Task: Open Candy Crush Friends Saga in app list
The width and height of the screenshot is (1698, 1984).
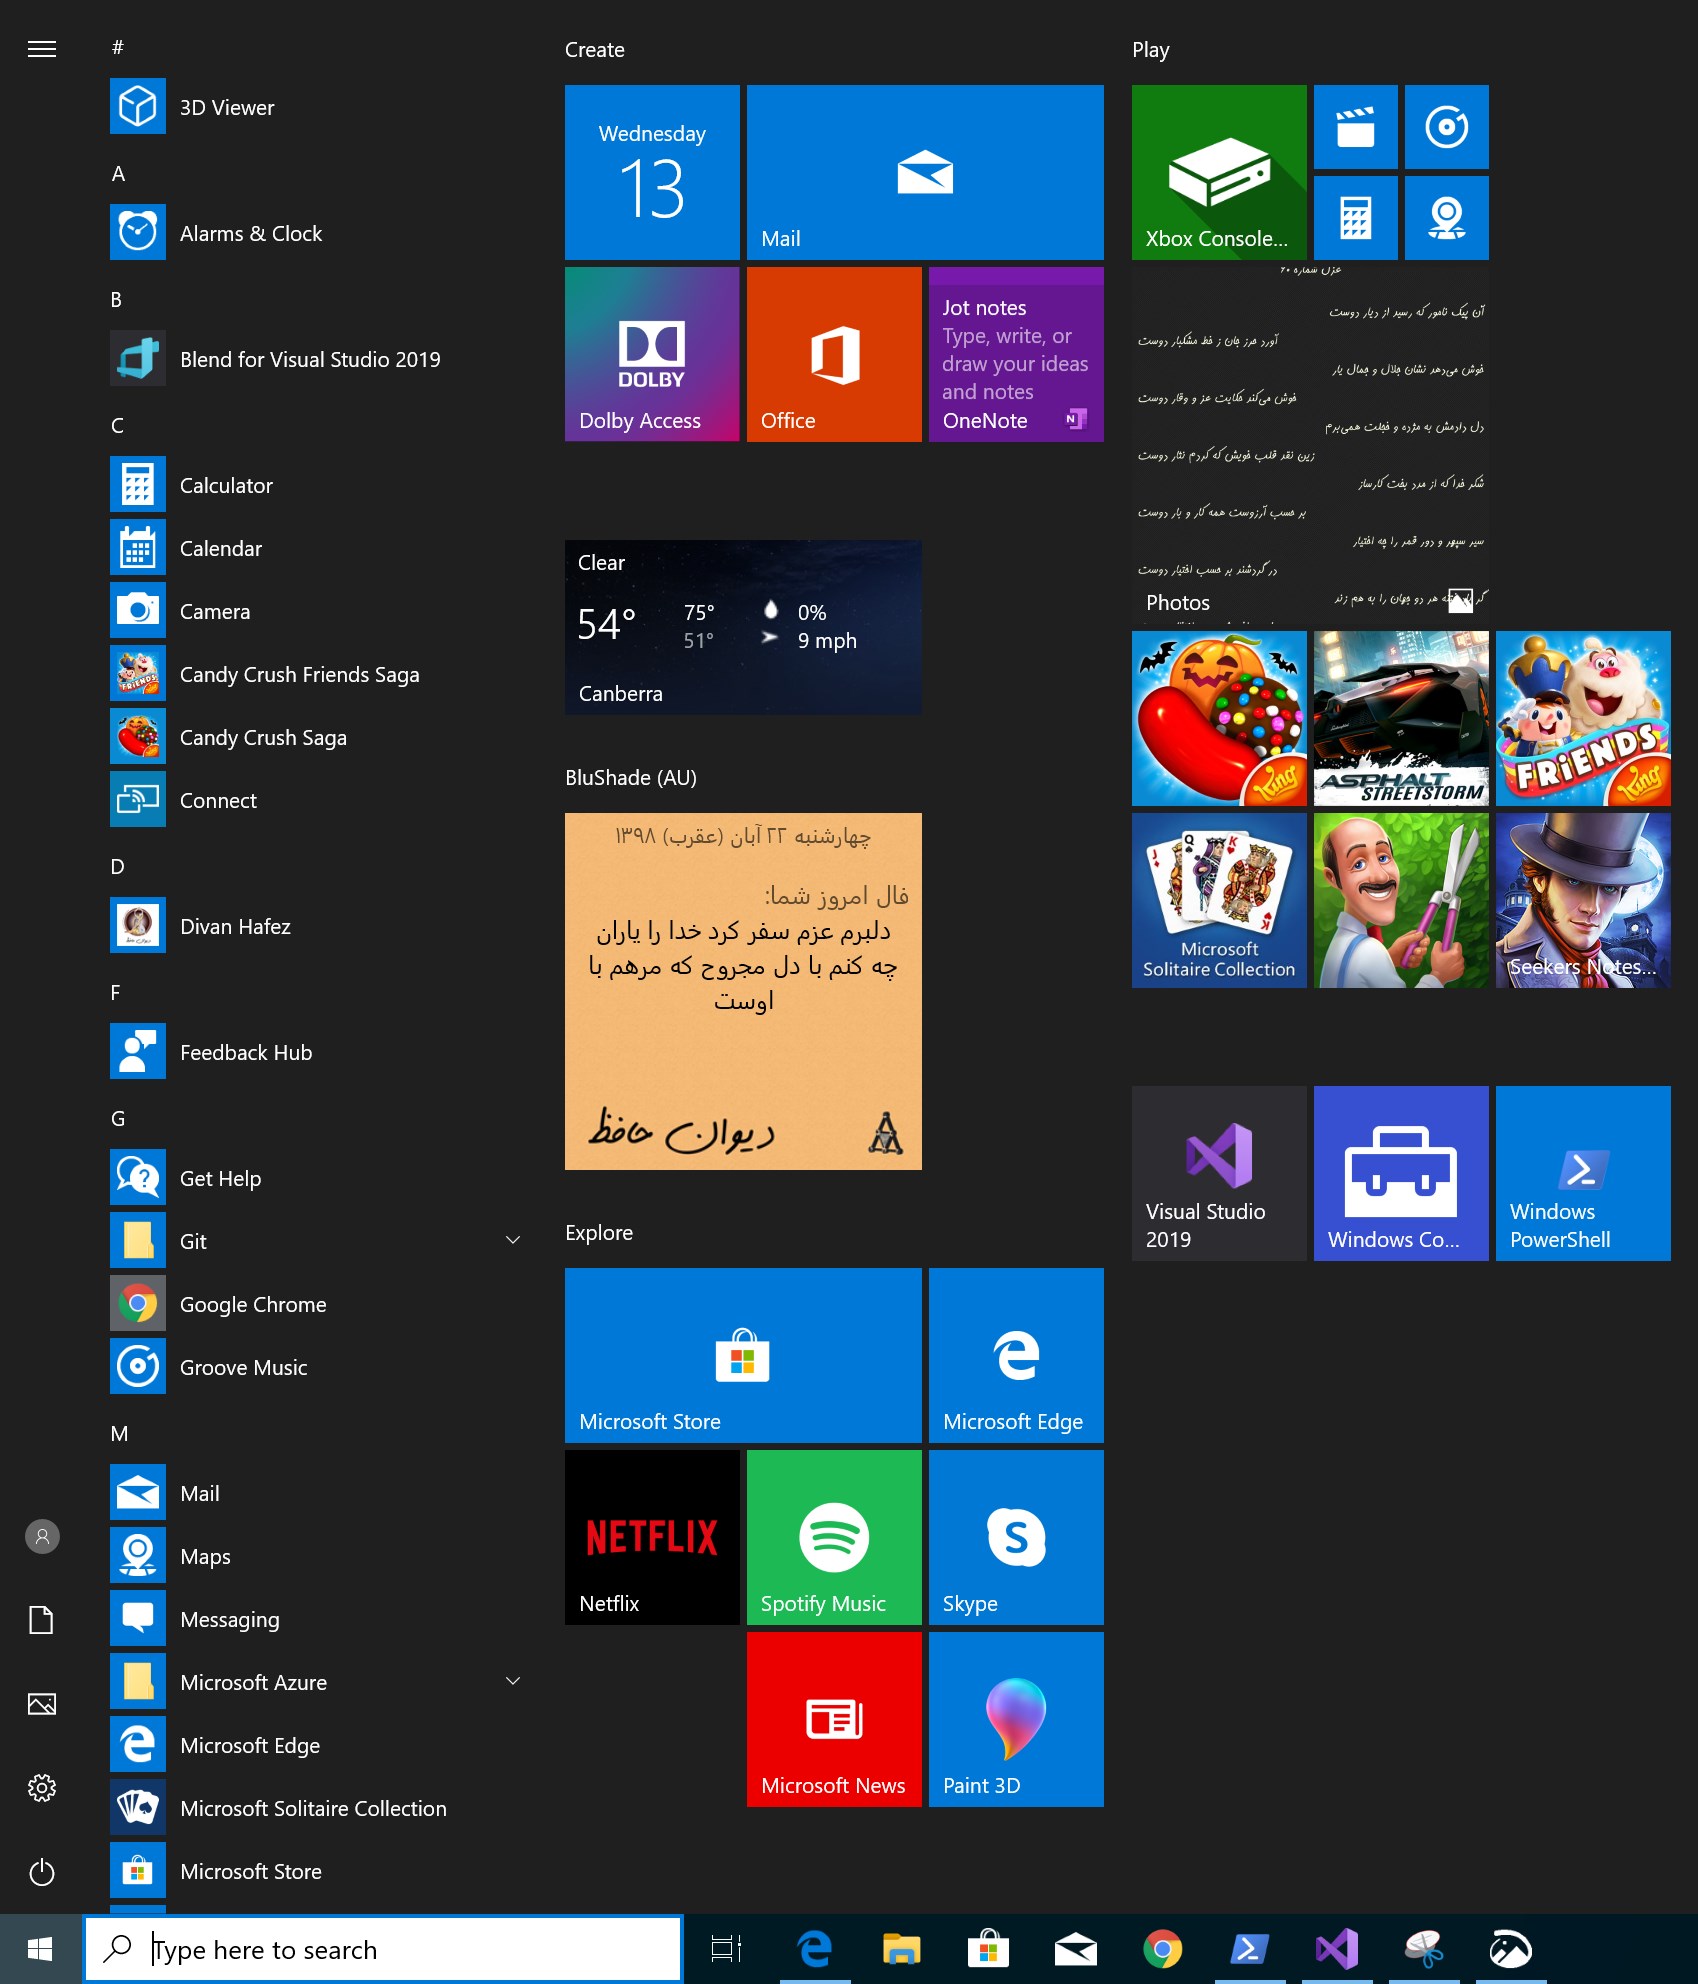Action: click(x=316, y=674)
